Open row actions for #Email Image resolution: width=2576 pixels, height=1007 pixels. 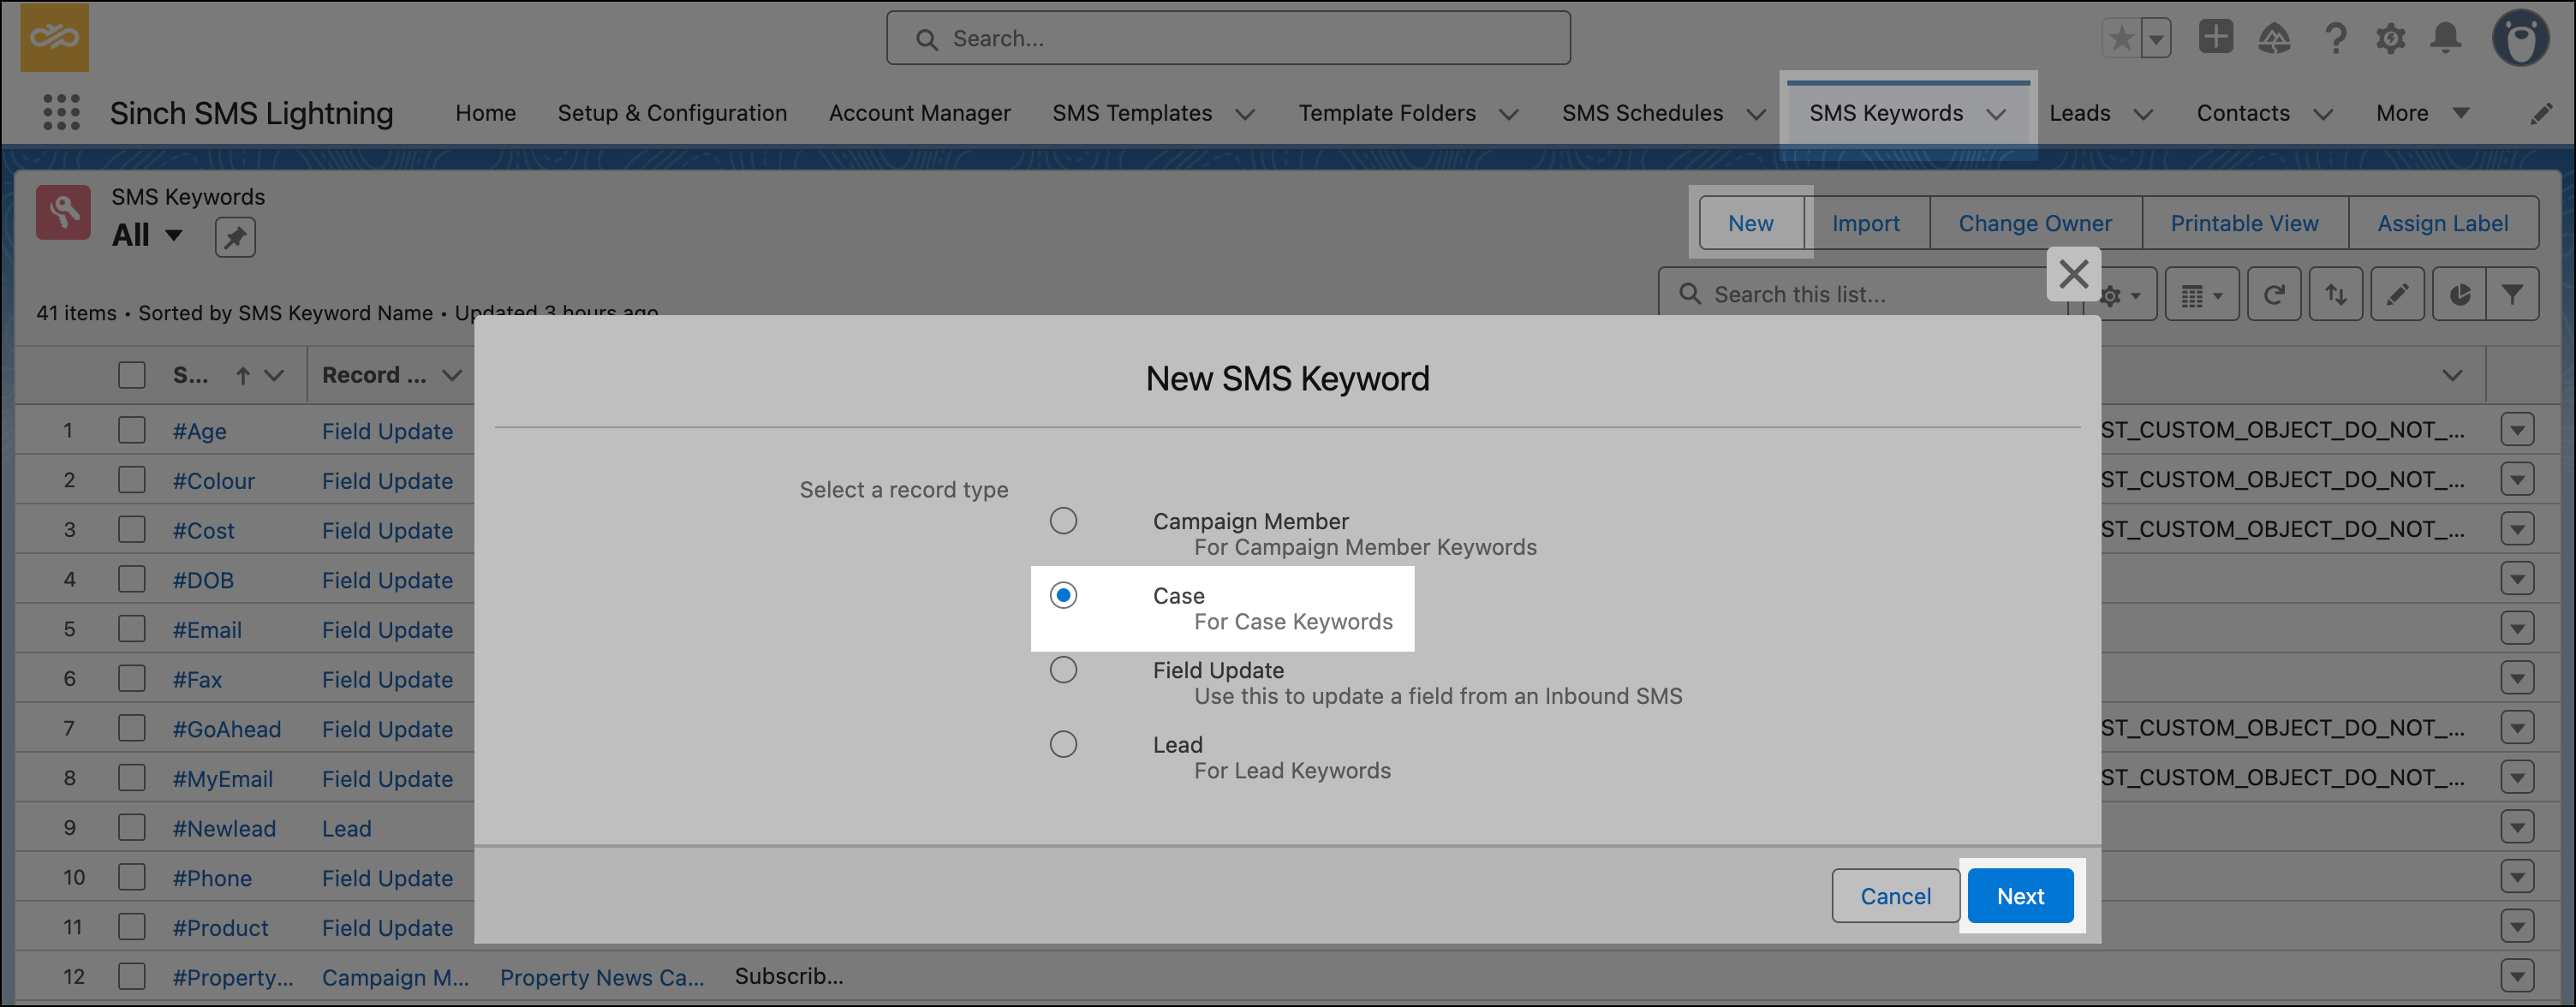2517,629
